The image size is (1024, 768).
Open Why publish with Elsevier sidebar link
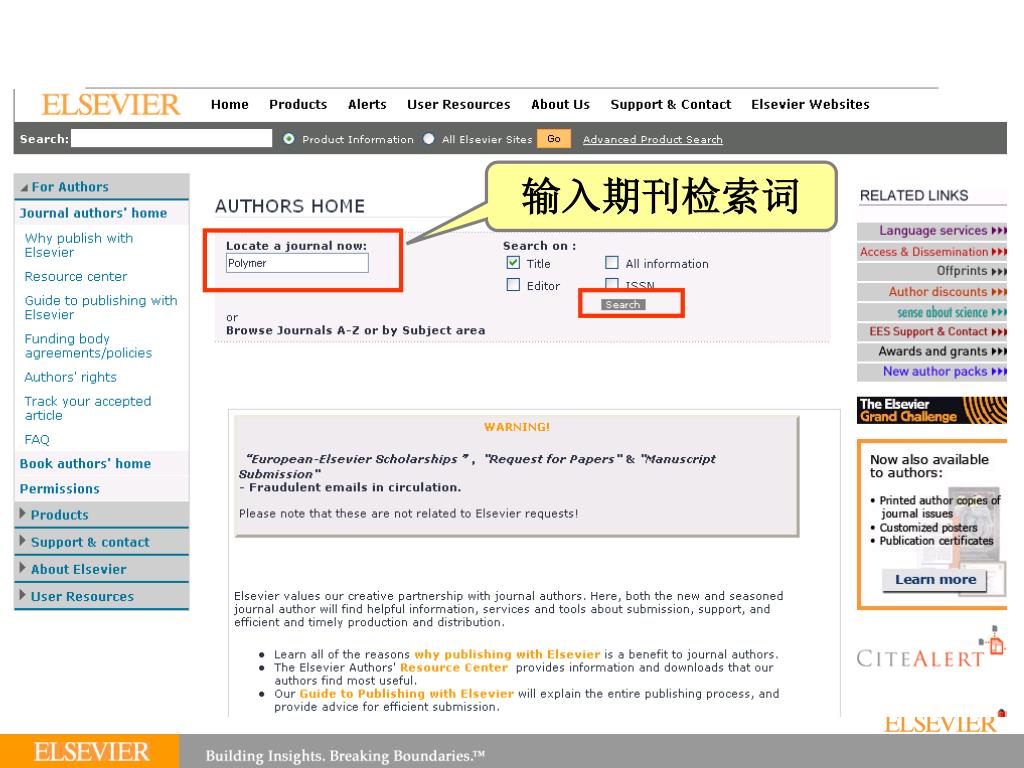[x=78, y=245]
